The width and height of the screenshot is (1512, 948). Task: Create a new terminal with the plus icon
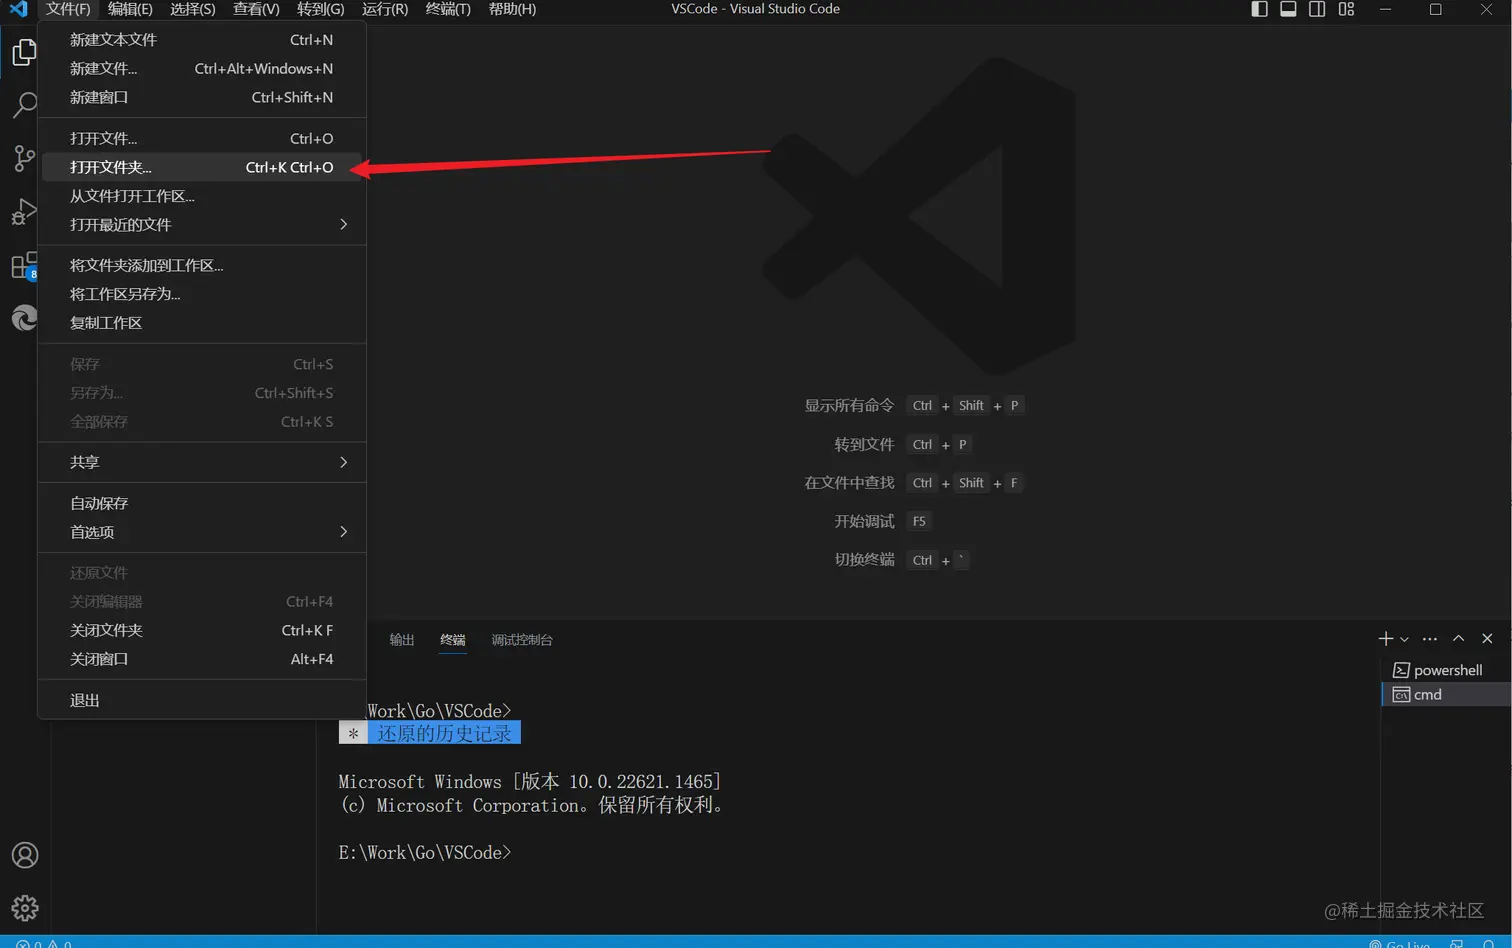[1385, 639]
